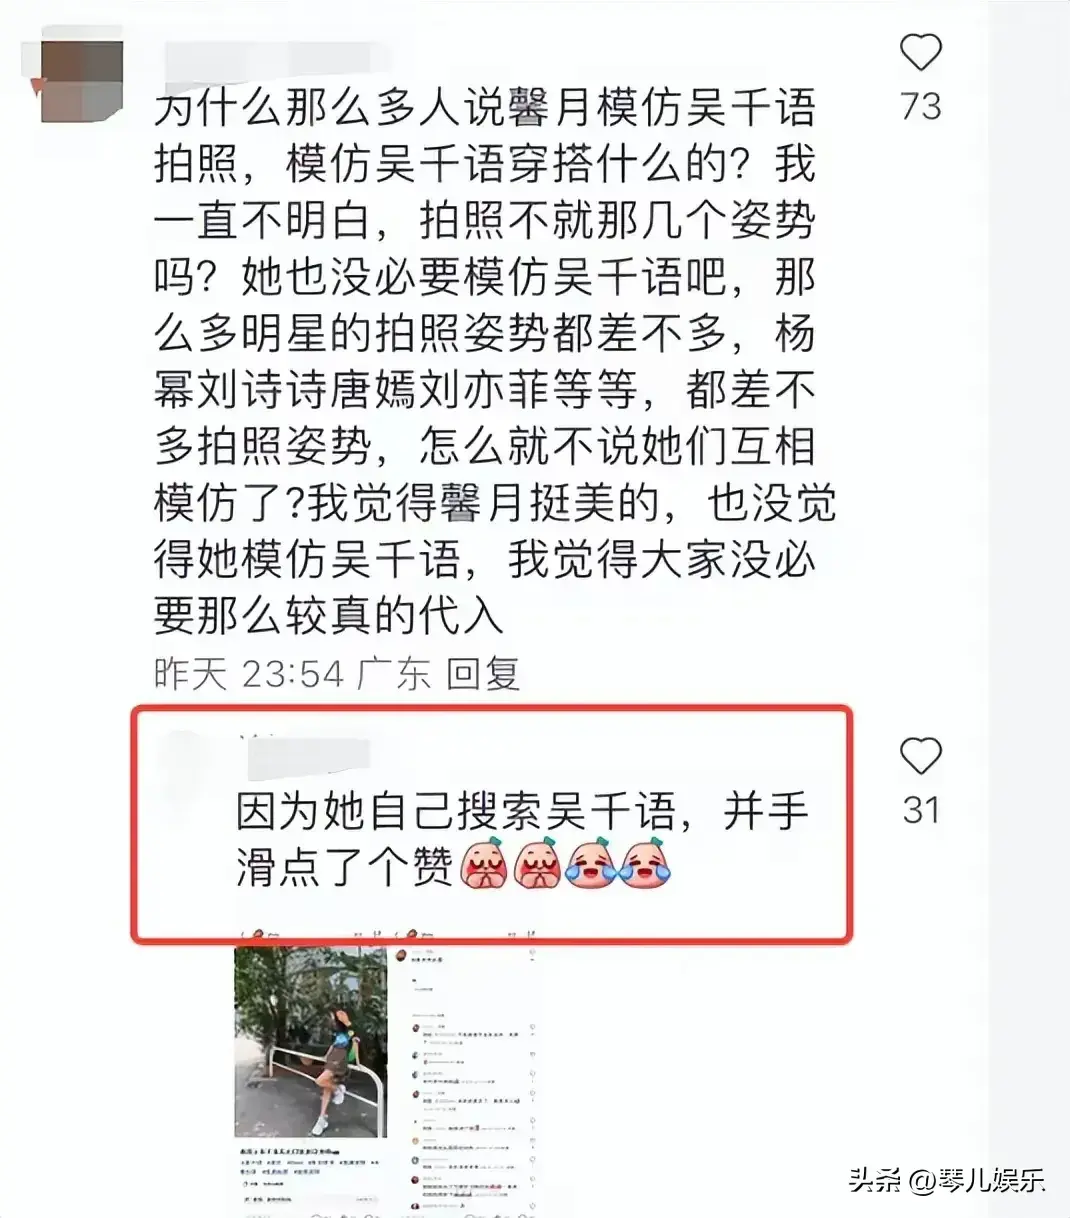Tap the second crying-face emoji in reply

pyautogui.click(x=538, y=865)
